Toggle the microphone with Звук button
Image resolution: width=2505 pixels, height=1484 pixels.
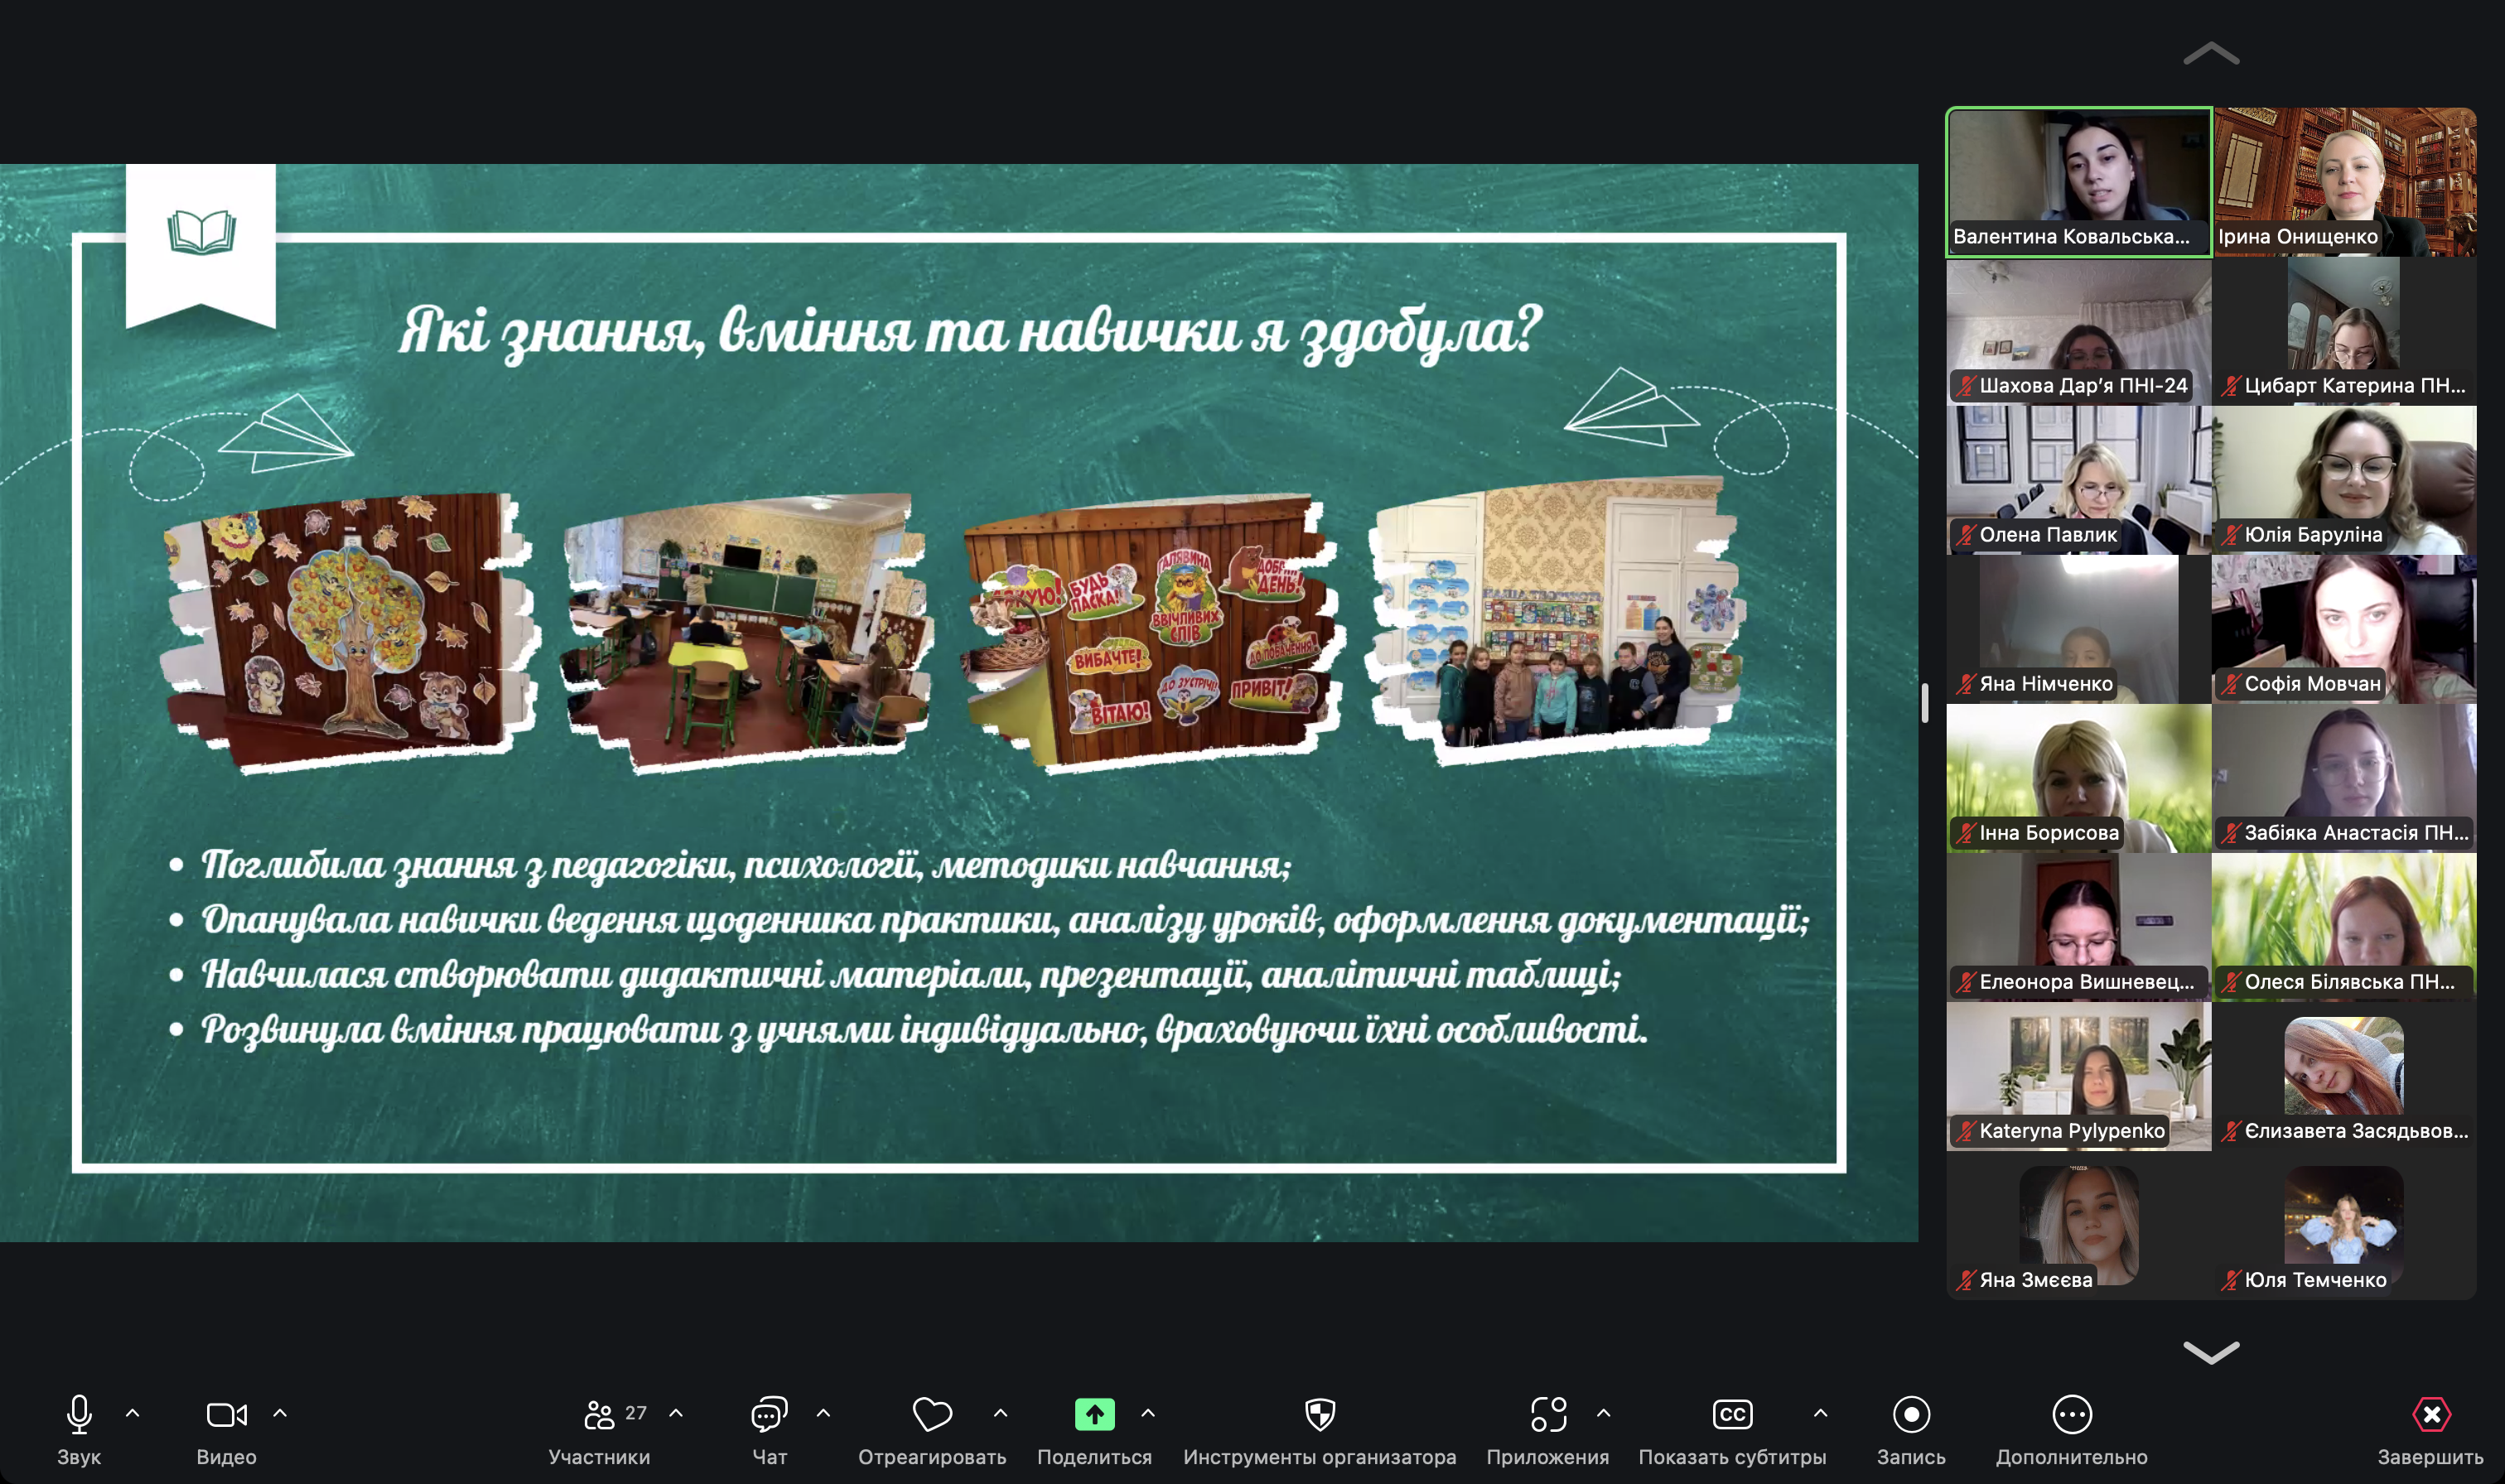tap(79, 1414)
